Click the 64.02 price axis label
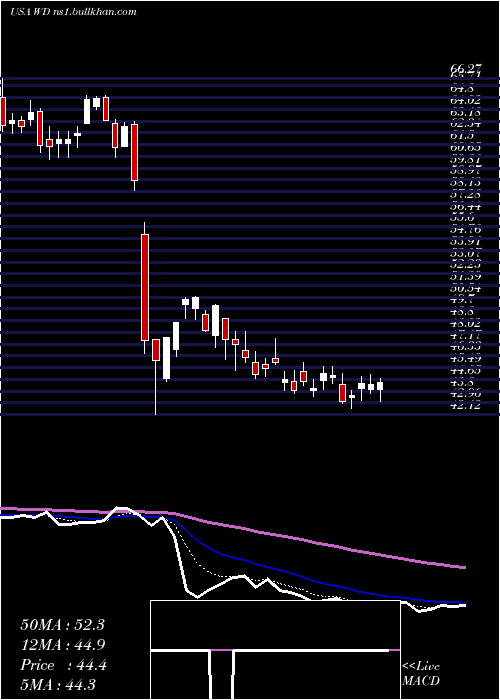The width and height of the screenshot is (500, 700). pyautogui.click(x=465, y=101)
